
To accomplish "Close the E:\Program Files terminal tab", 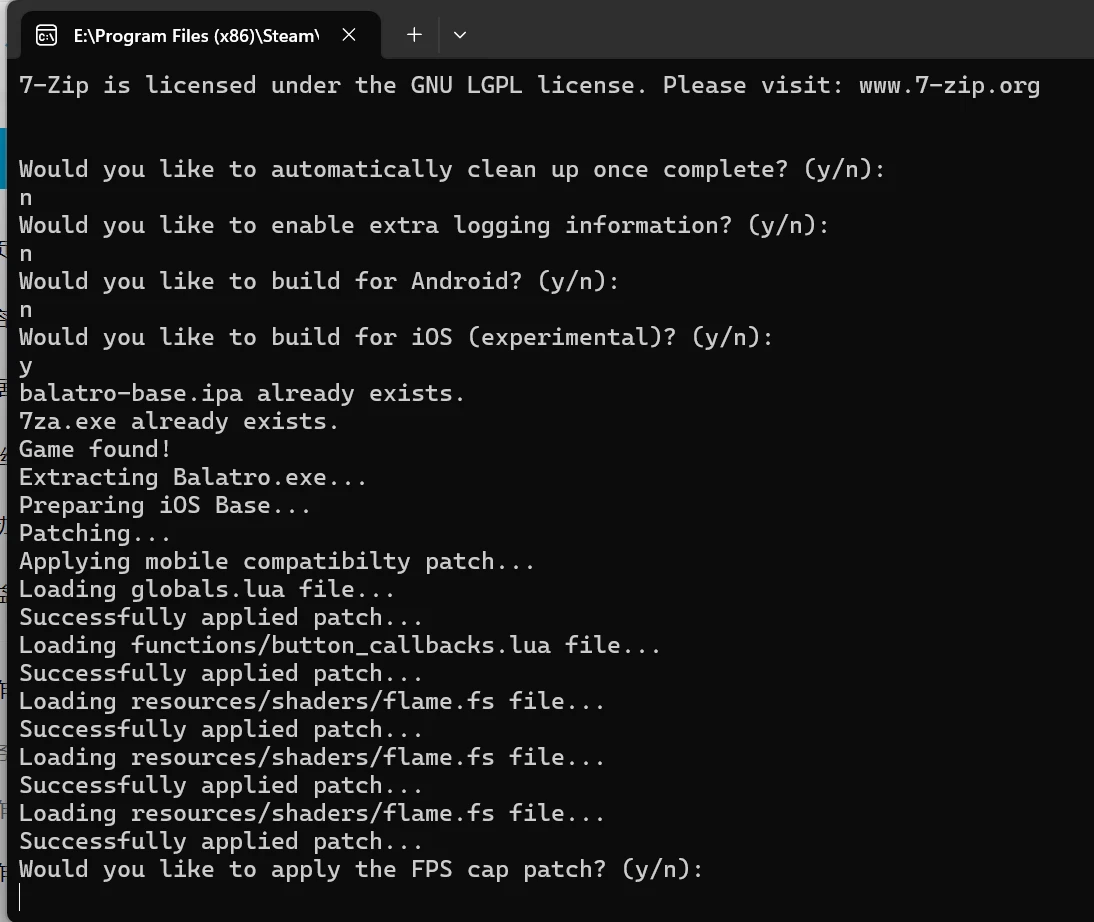I will (349, 35).
